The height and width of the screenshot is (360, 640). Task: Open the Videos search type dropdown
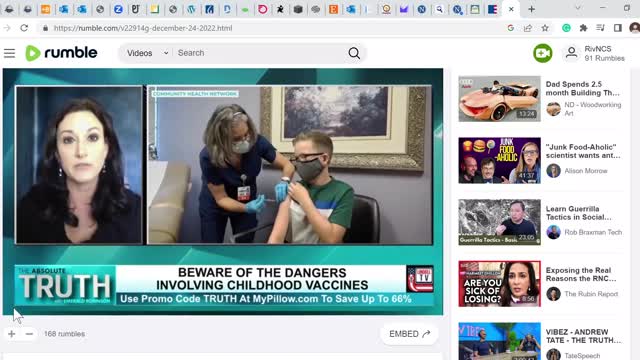click(x=147, y=53)
